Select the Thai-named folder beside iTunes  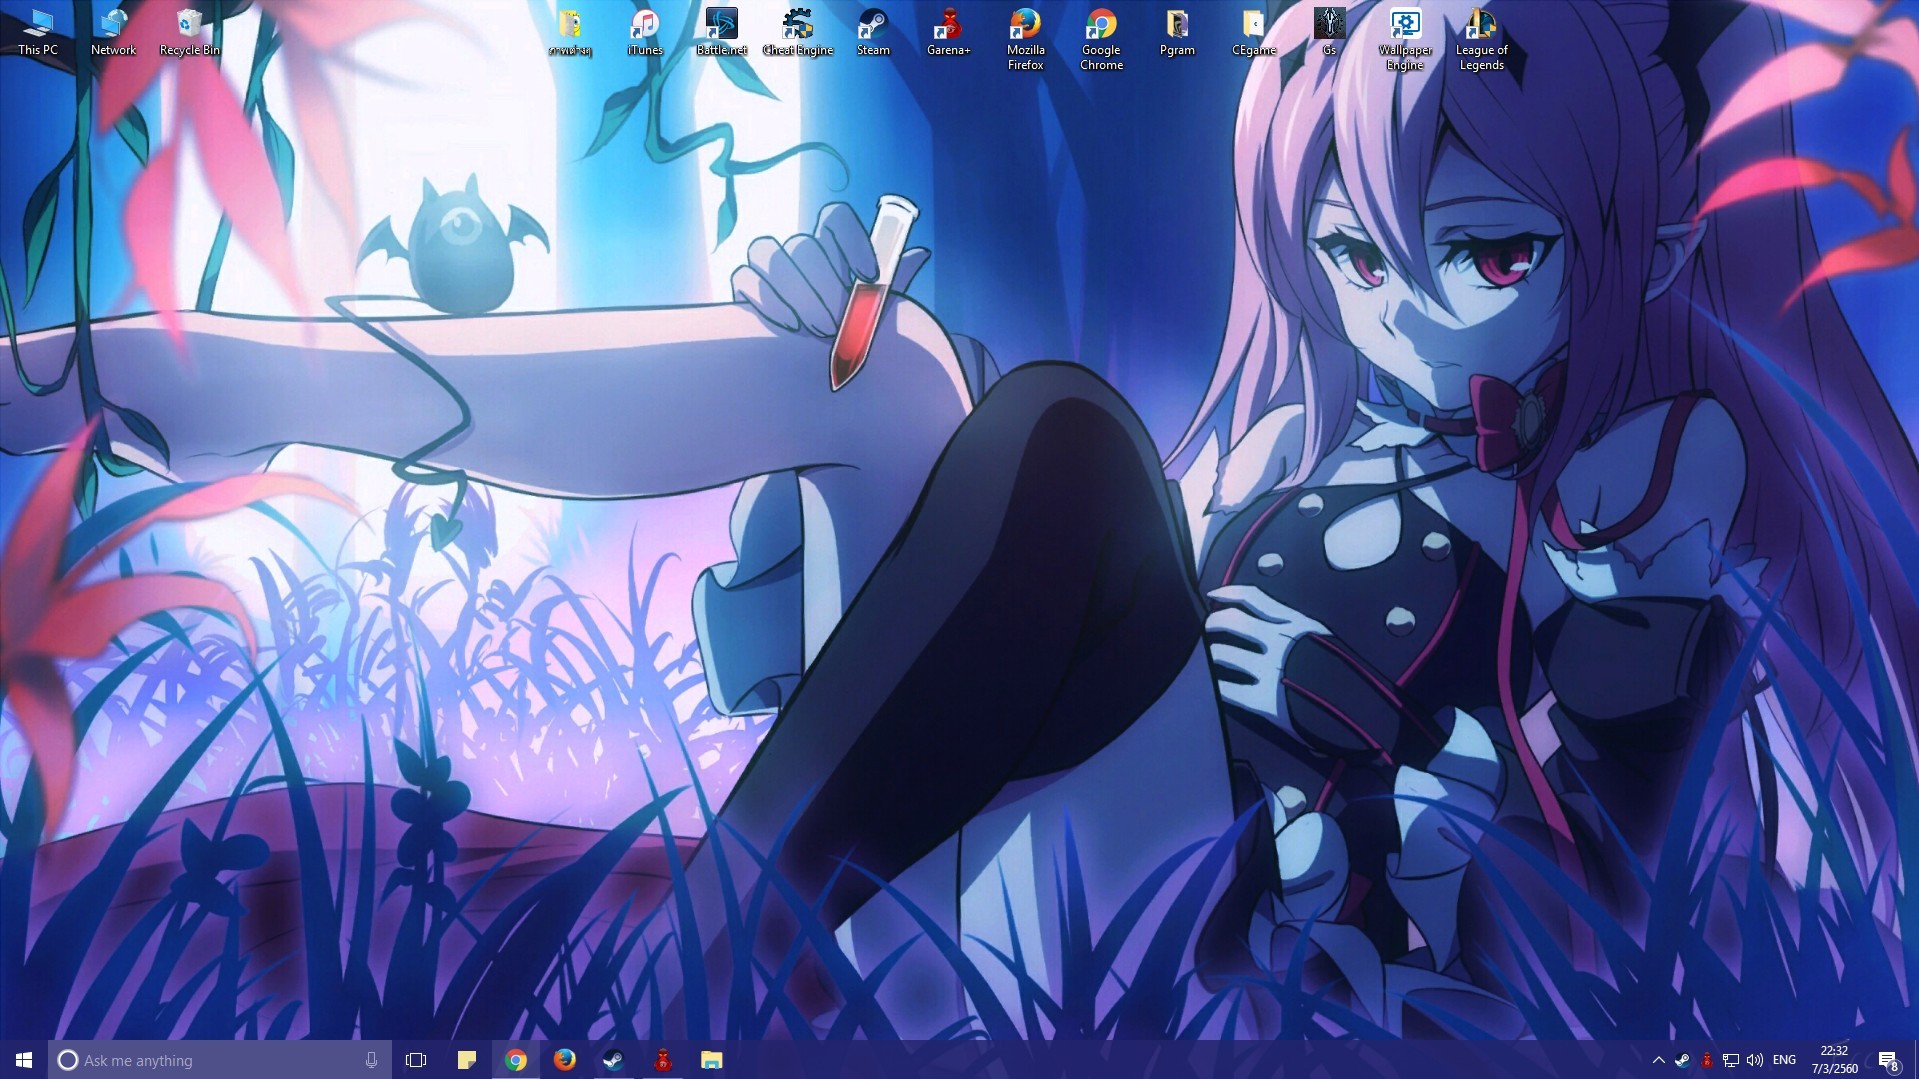(x=570, y=32)
